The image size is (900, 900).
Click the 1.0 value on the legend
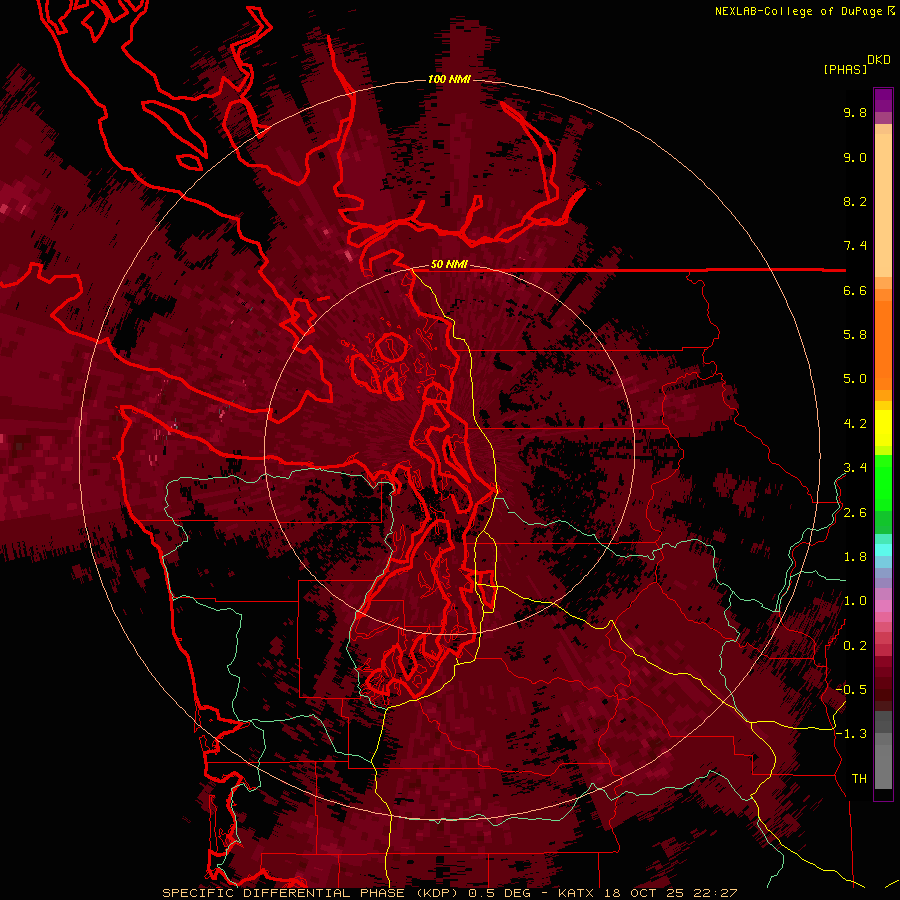[855, 601]
